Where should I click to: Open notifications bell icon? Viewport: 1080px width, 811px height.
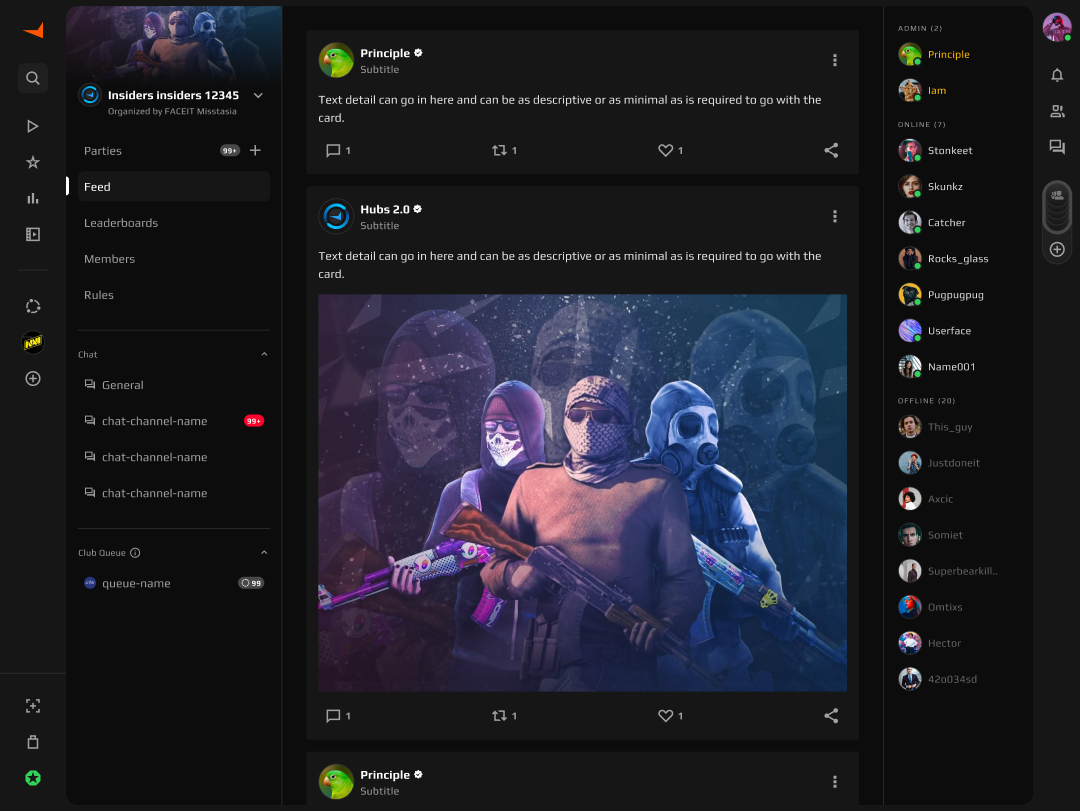pyautogui.click(x=1057, y=75)
